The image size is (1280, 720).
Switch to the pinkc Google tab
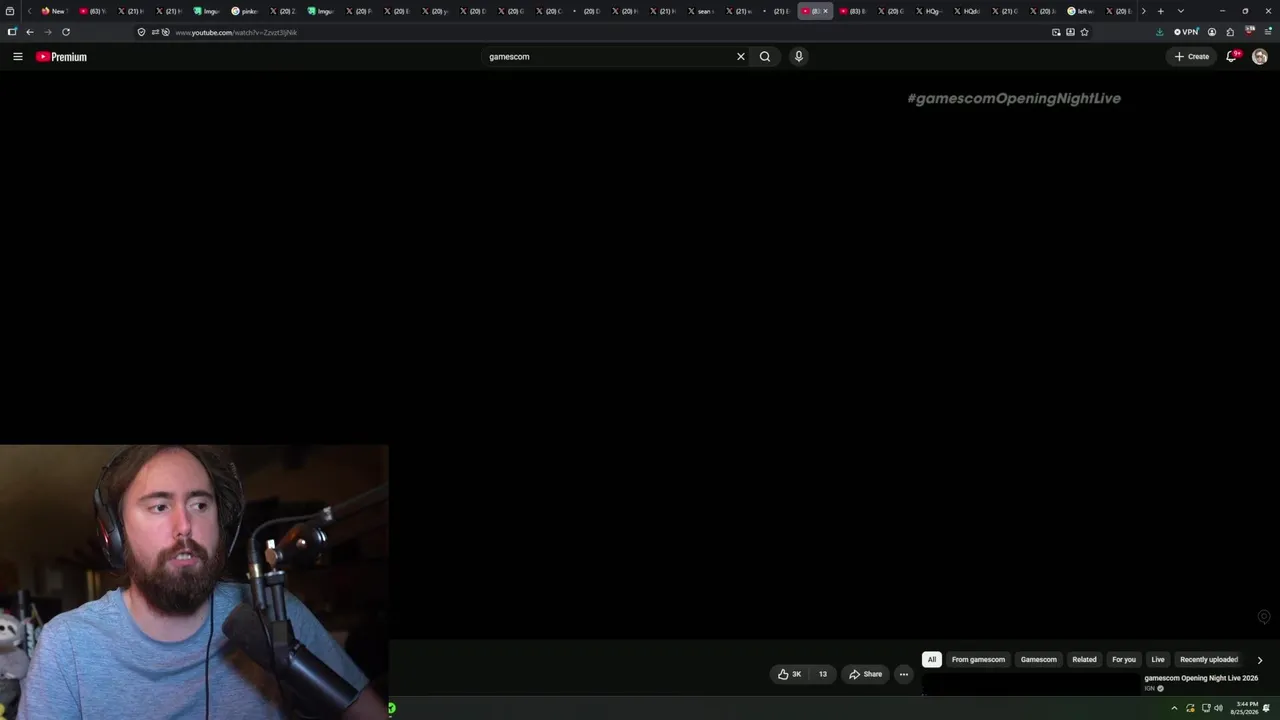pos(244,11)
